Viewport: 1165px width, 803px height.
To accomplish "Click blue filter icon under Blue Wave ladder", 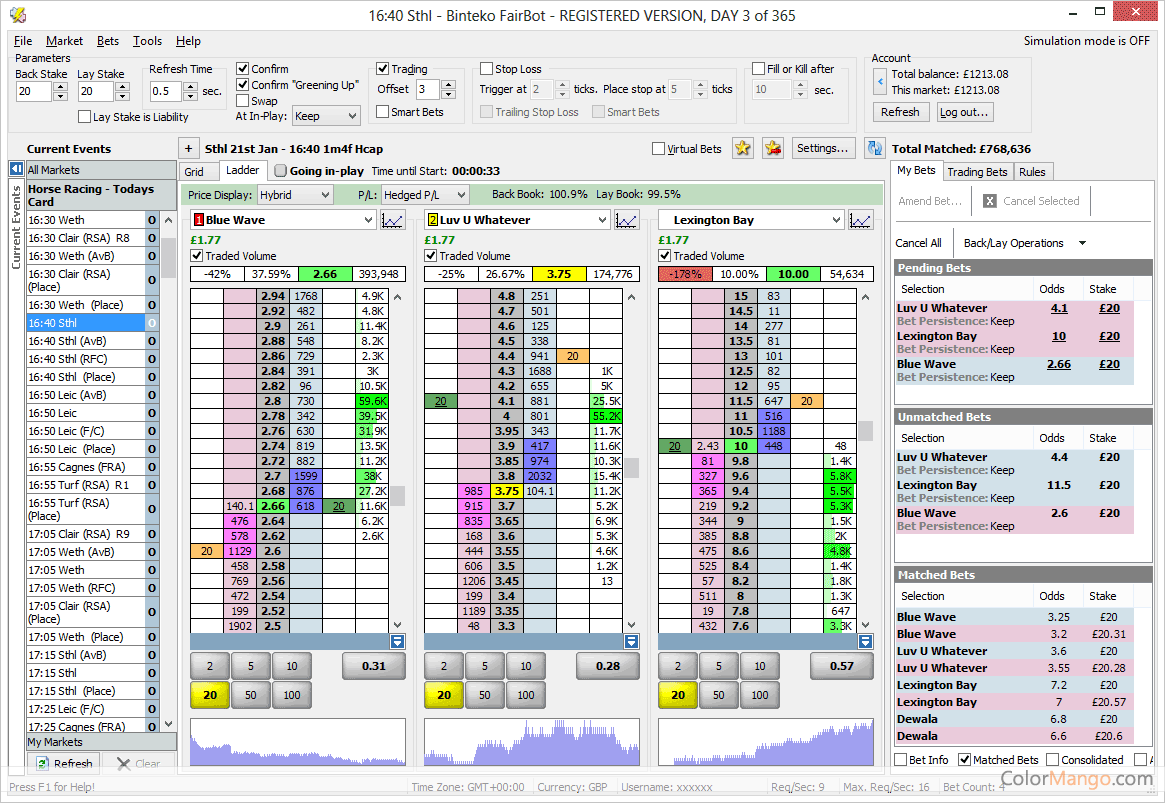I will 397,641.
